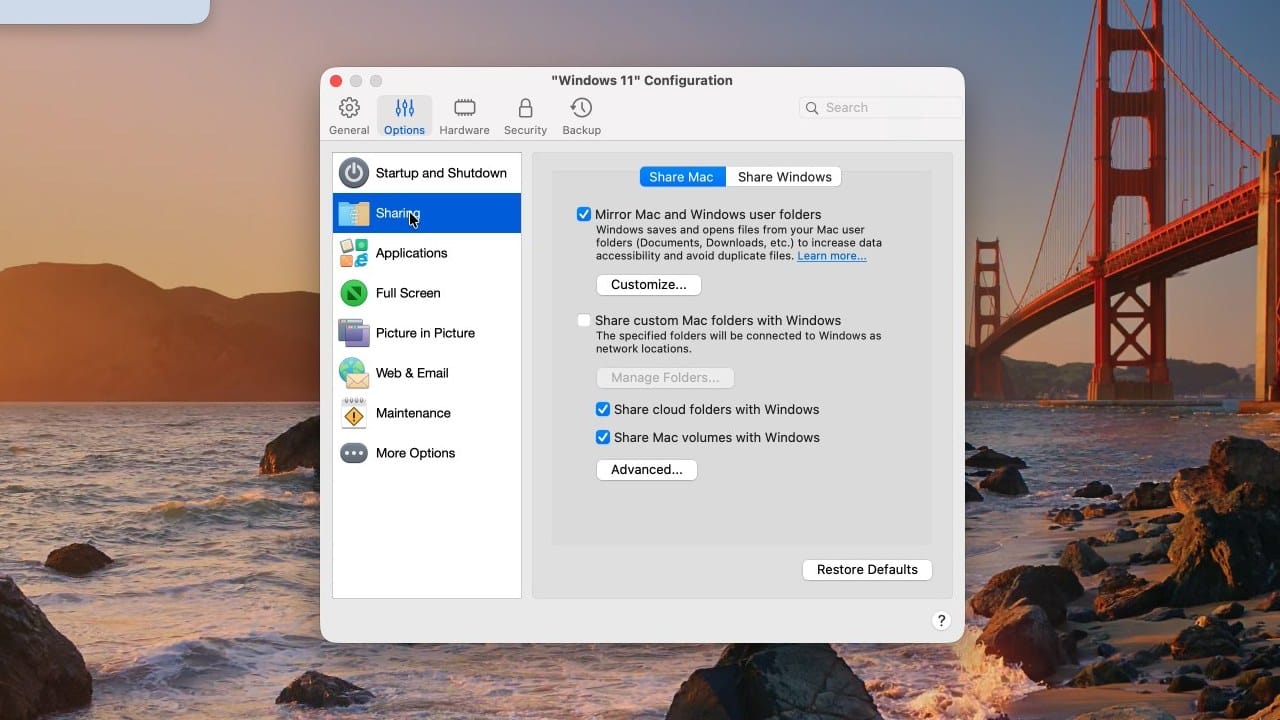1280x720 pixels.
Task: Select Maintenance label in sidebar
Action: pos(413,413)
